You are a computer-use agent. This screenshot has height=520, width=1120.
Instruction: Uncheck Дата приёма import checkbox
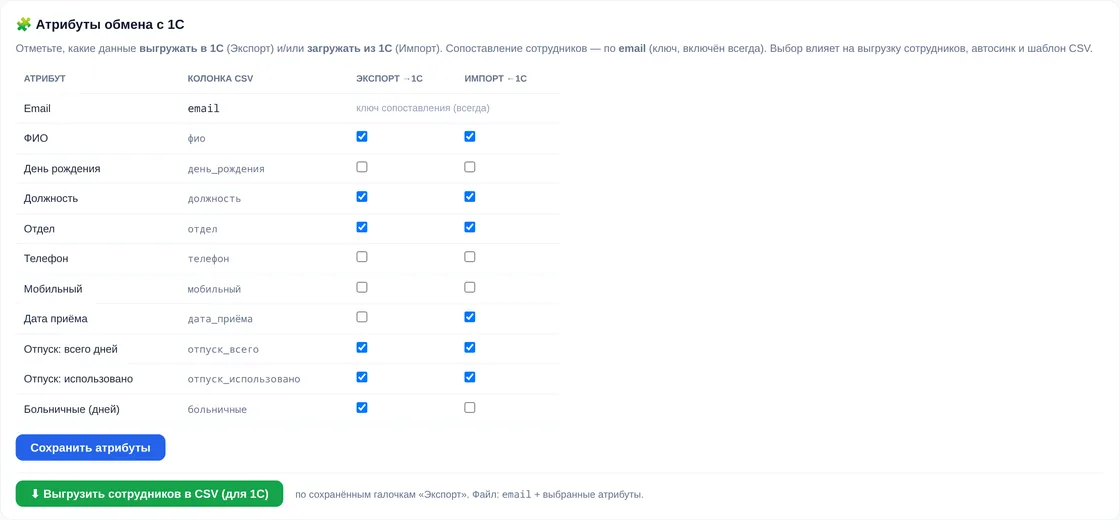tap(469, 317)
